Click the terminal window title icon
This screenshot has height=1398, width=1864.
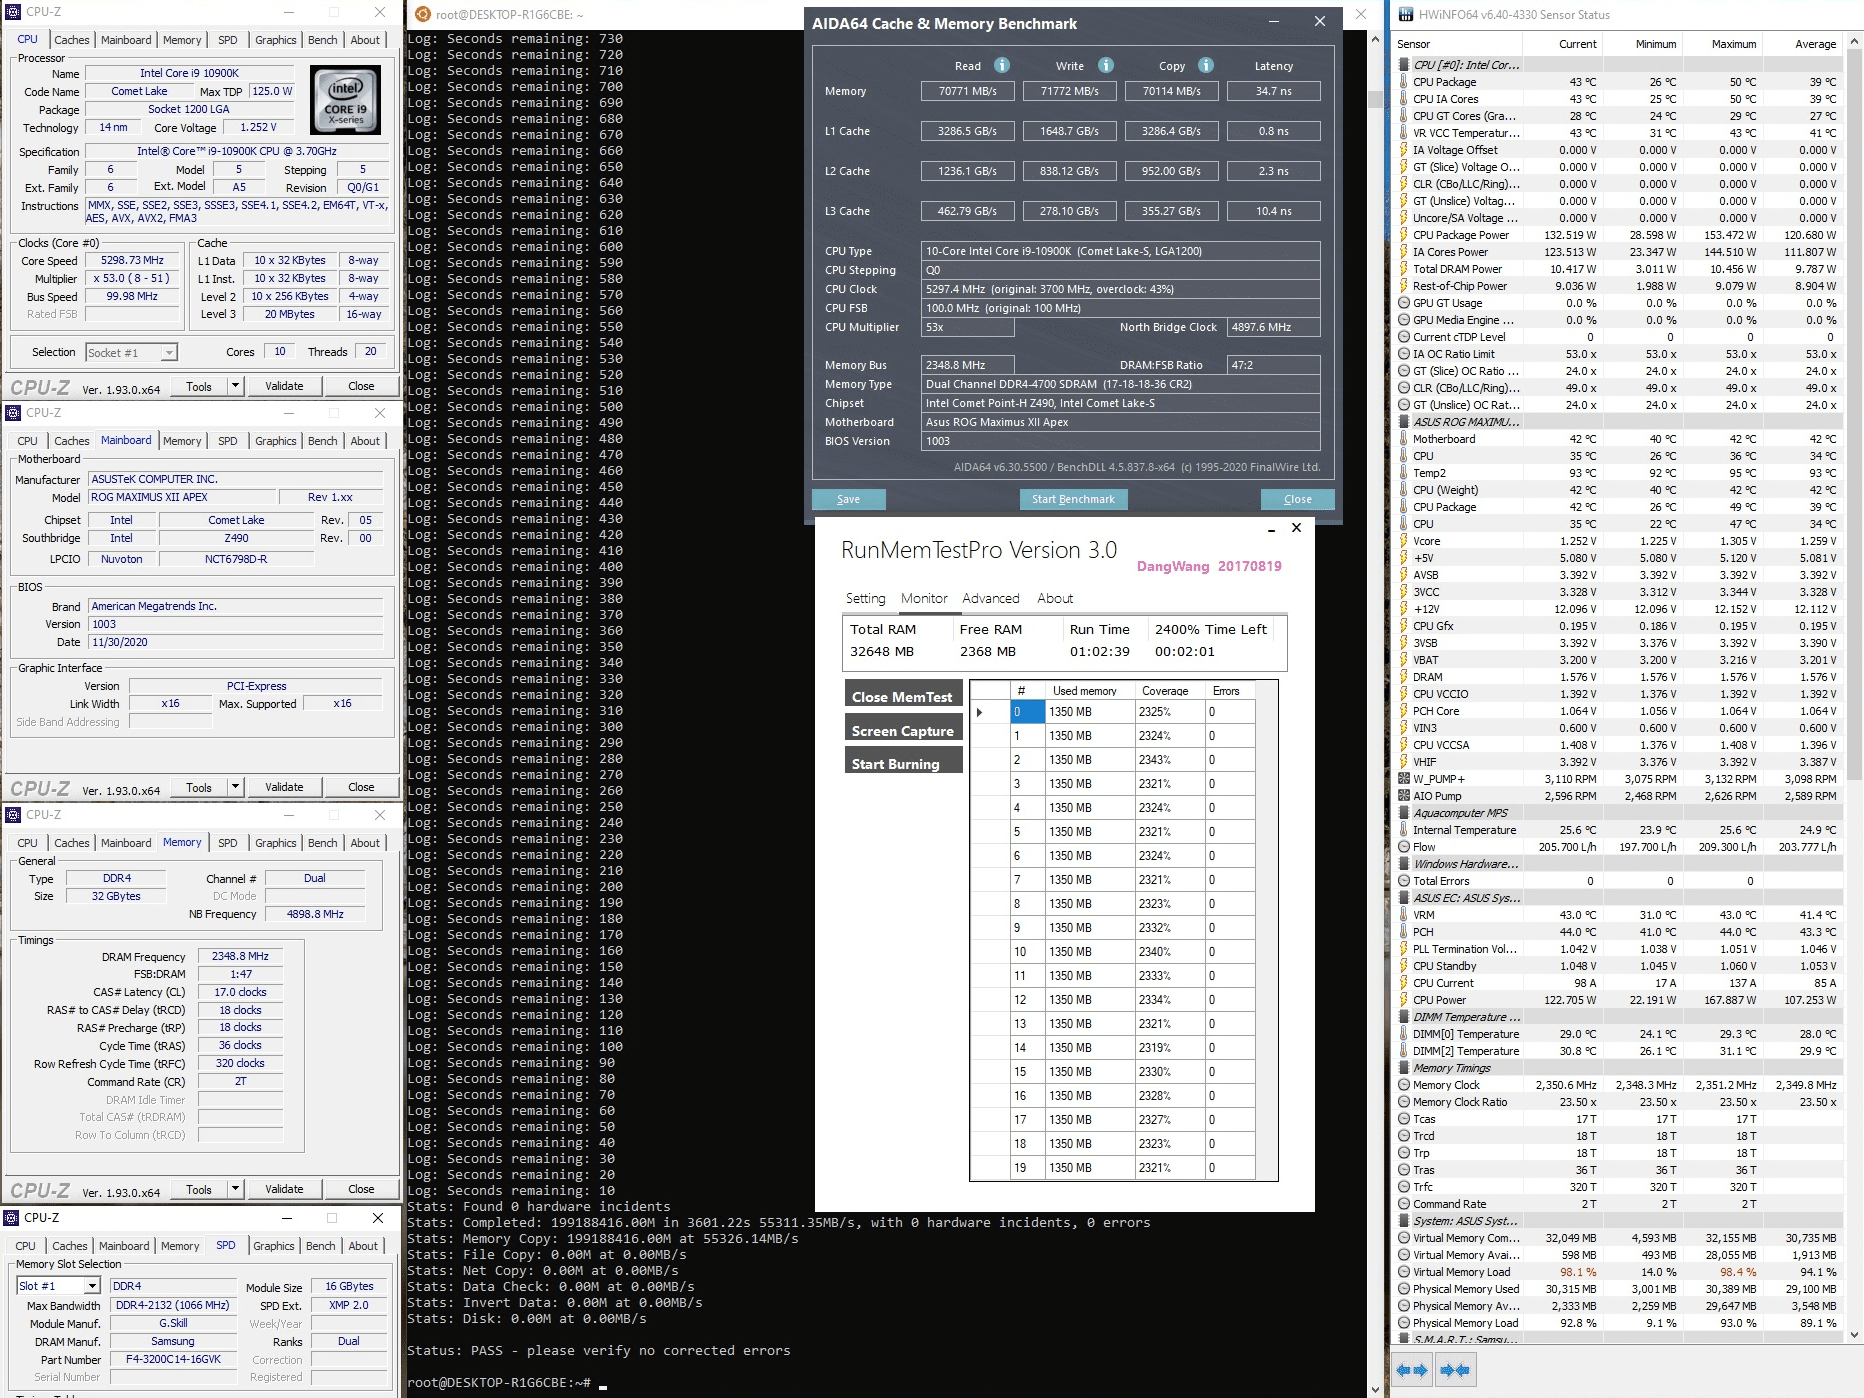point(423,14)
